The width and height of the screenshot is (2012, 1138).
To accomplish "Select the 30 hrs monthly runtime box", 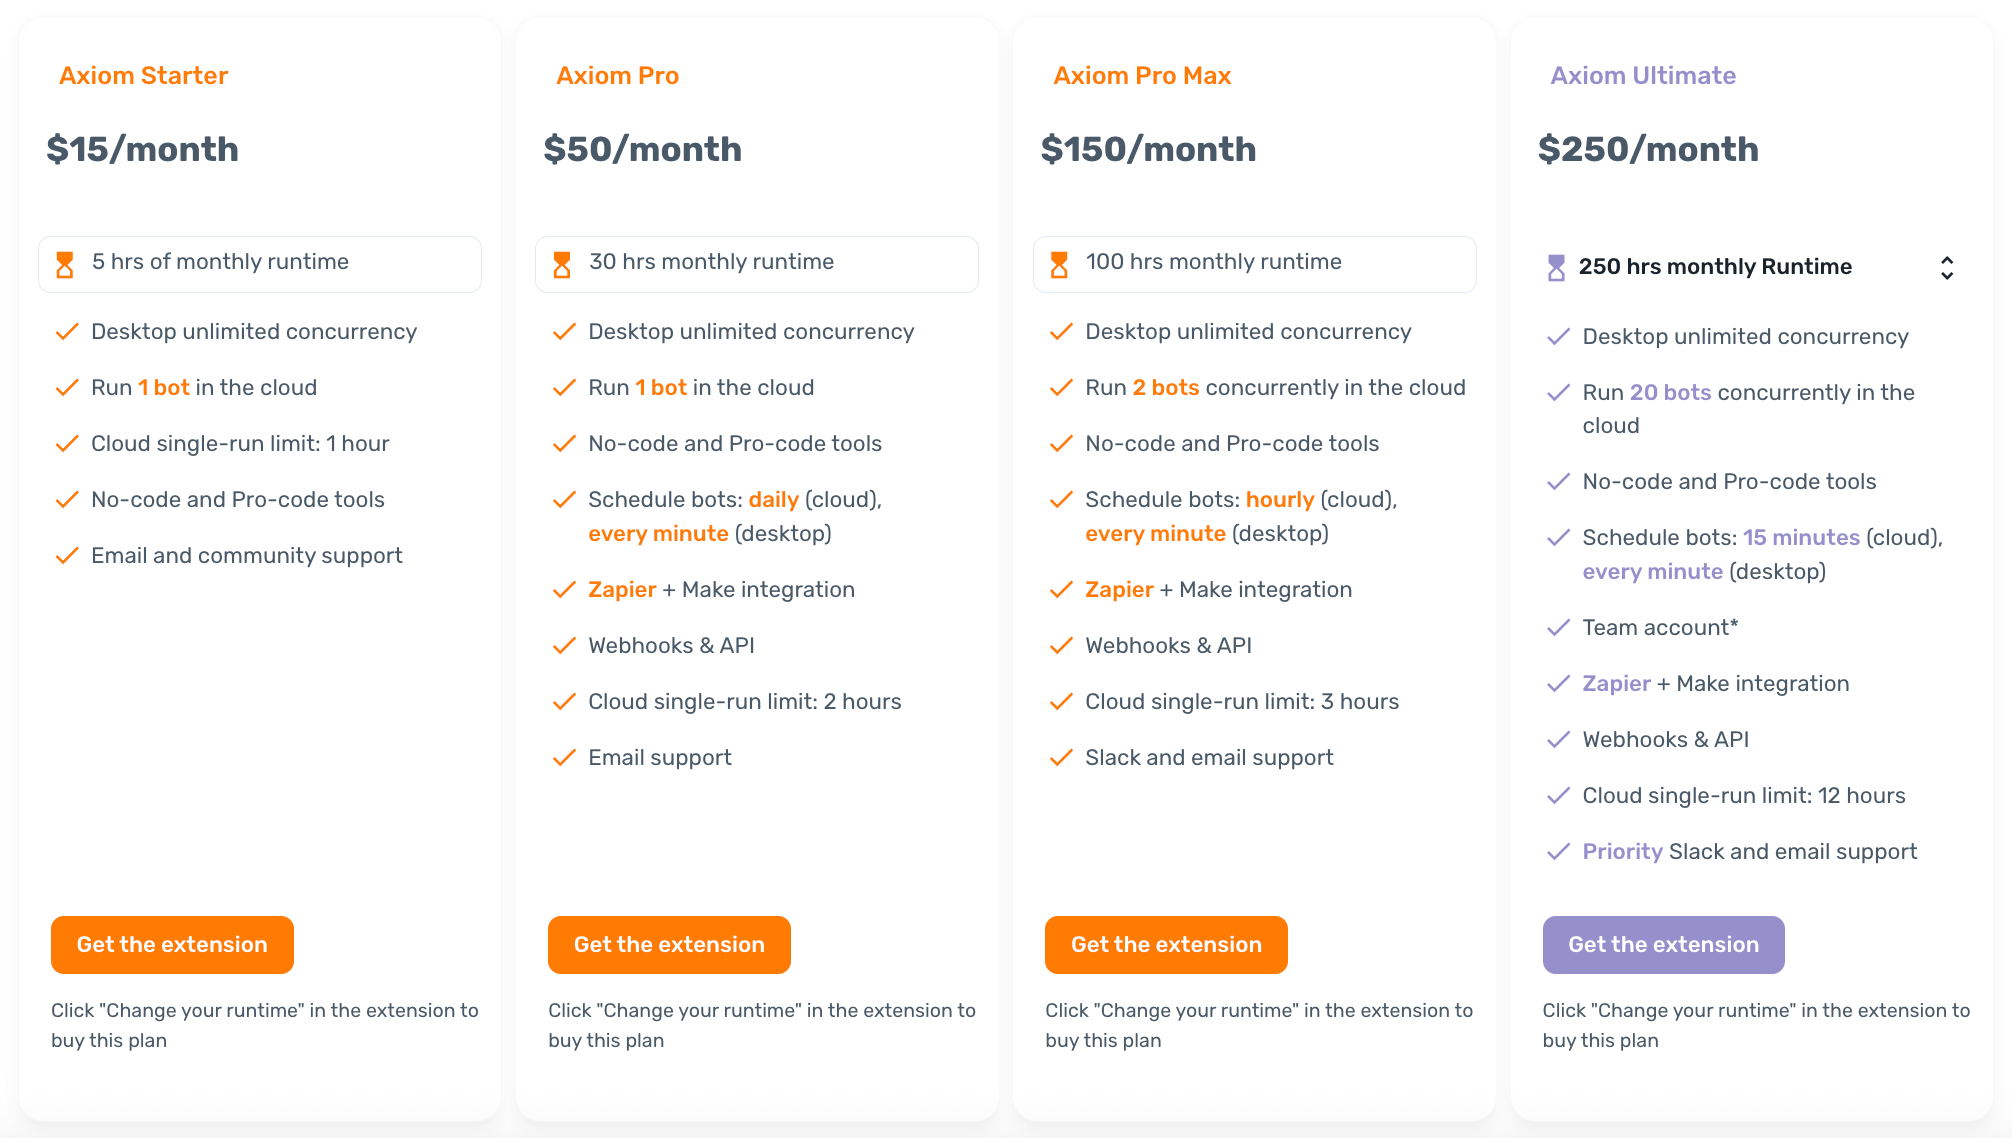I will tap(757, 264).
